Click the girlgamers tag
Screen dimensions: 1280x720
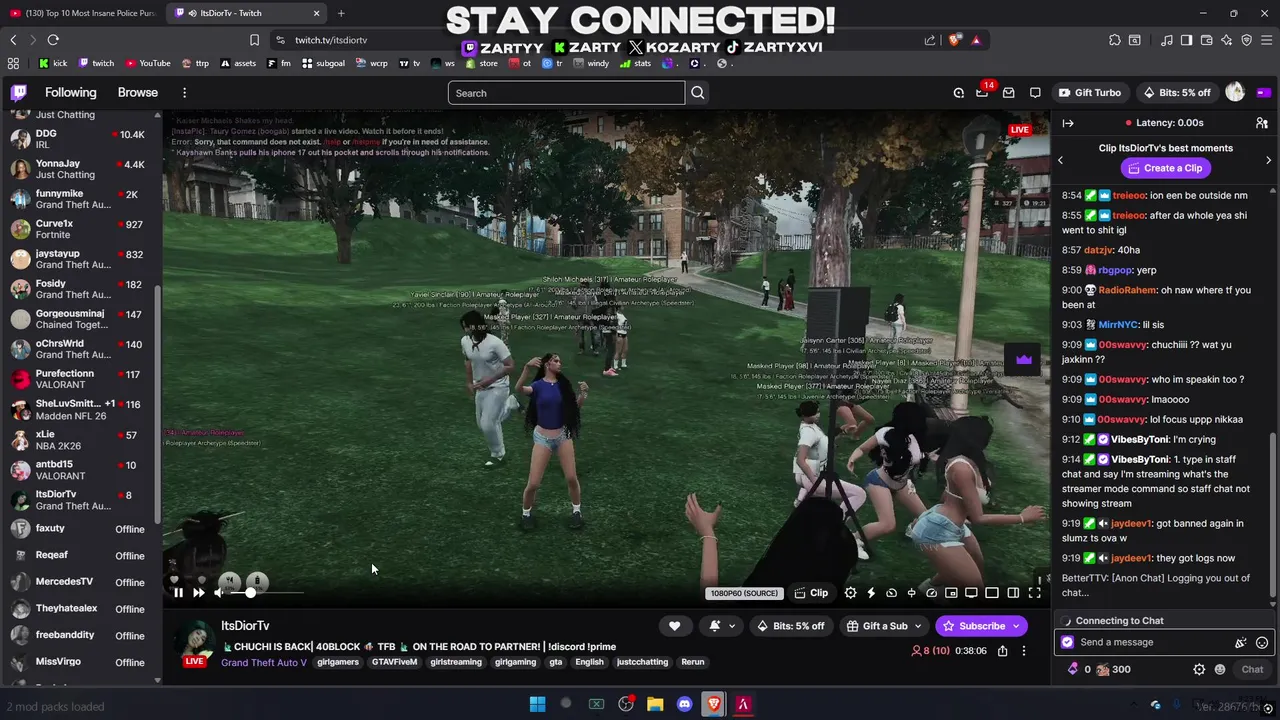(x=338, y=662)
